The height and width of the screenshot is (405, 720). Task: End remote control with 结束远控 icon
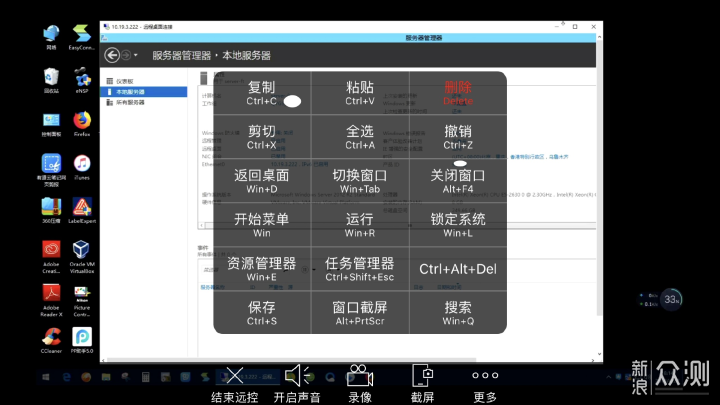(x=235, y=384)
